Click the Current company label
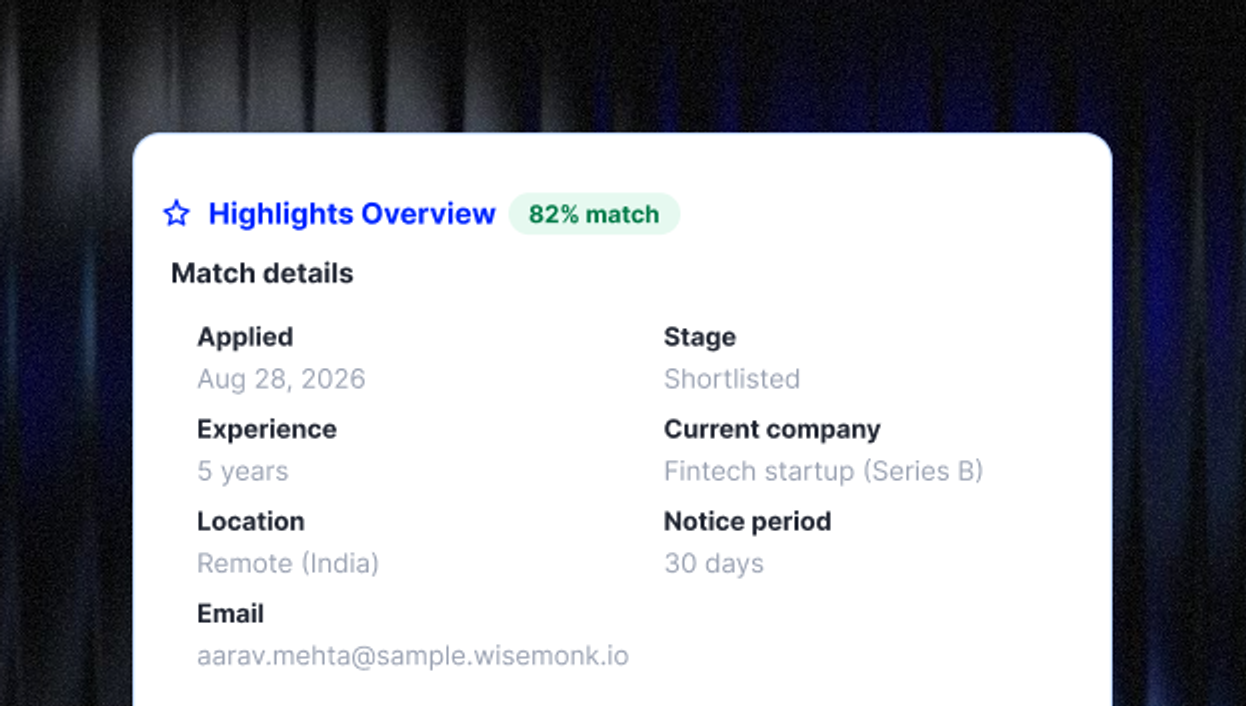This screenshot has width=1246, height=706. [x=772, y=429]
